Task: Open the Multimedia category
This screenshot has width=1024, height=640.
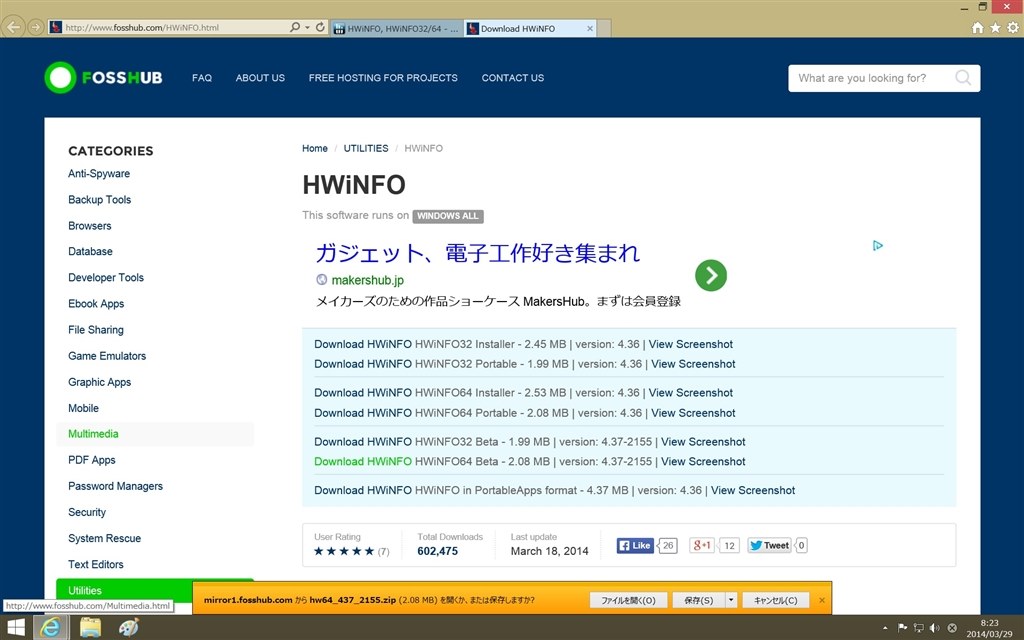Action: pyautogui.click(x=93, y=434)
